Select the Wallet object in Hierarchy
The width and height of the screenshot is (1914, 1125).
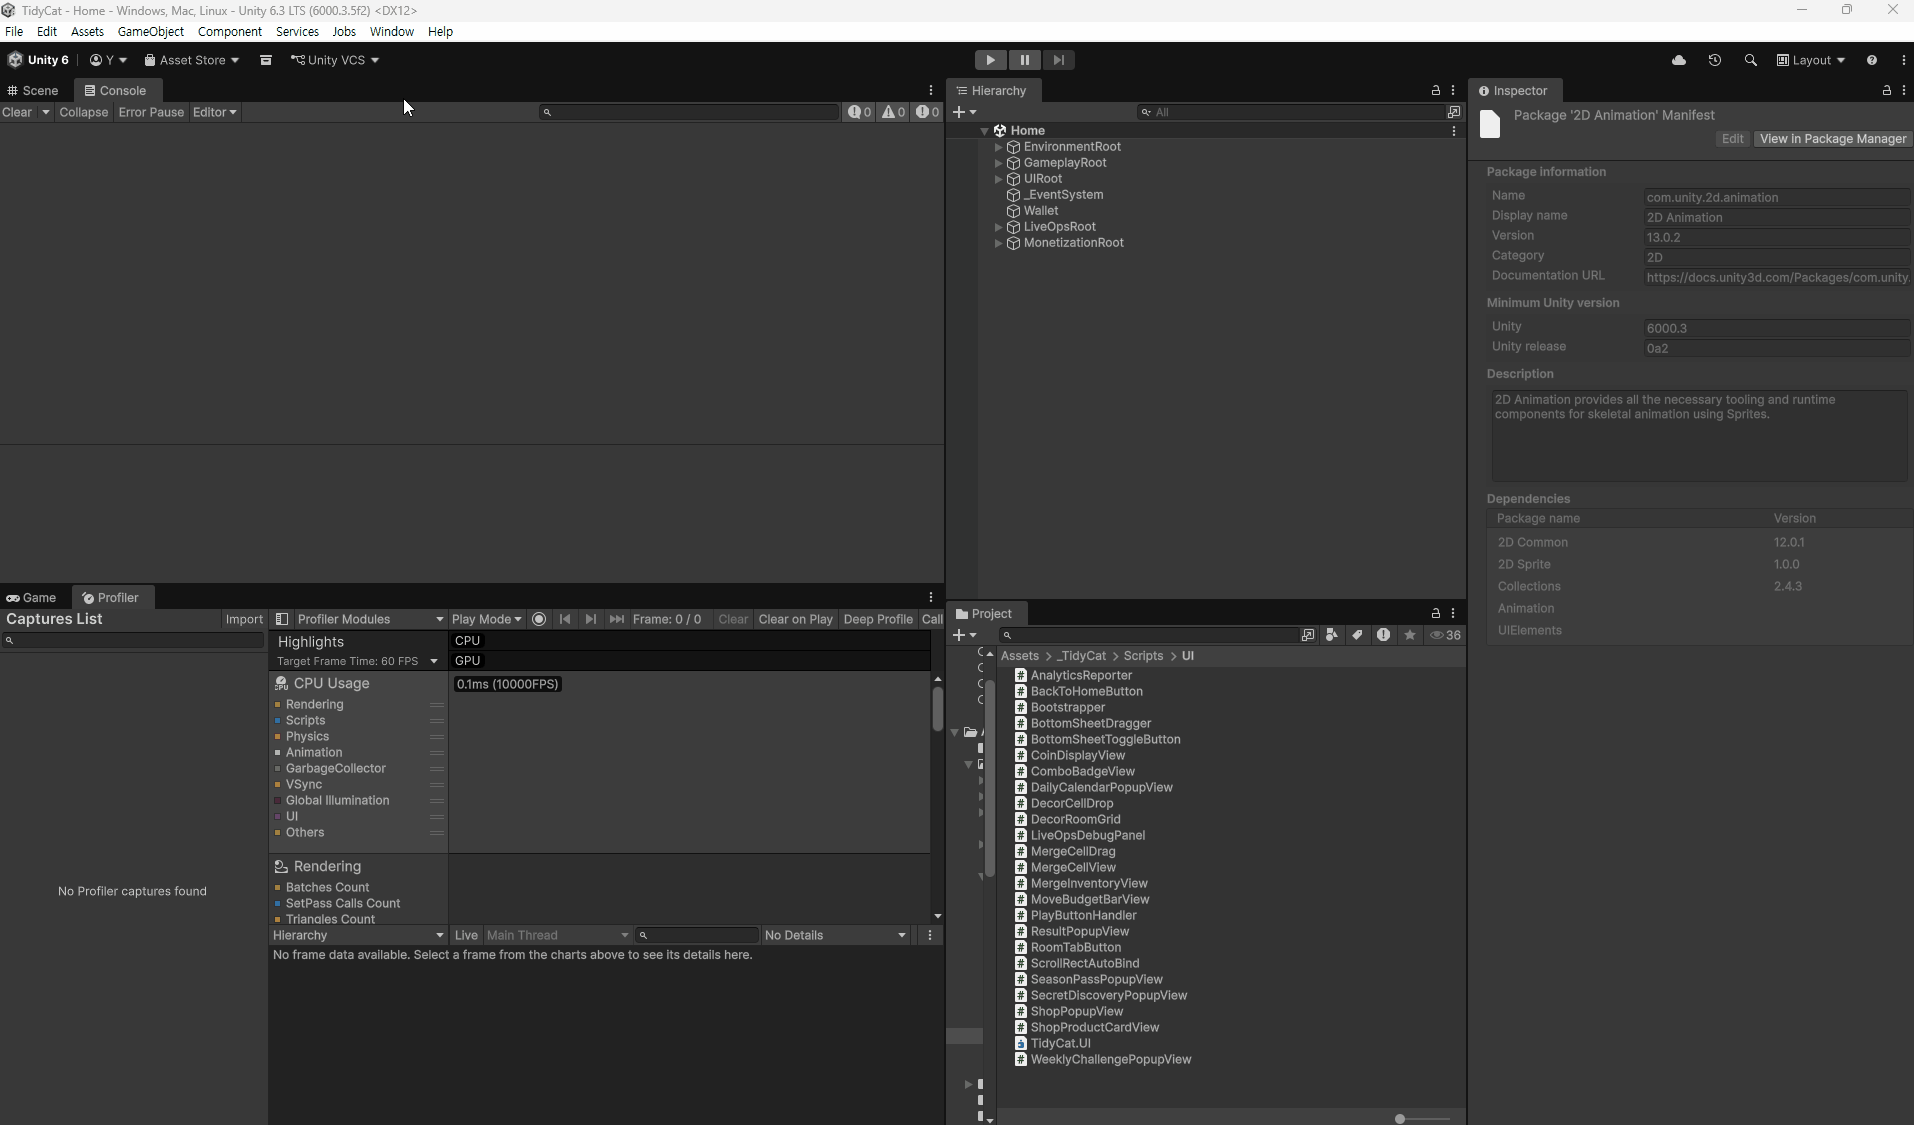[x=1041, y=211]
